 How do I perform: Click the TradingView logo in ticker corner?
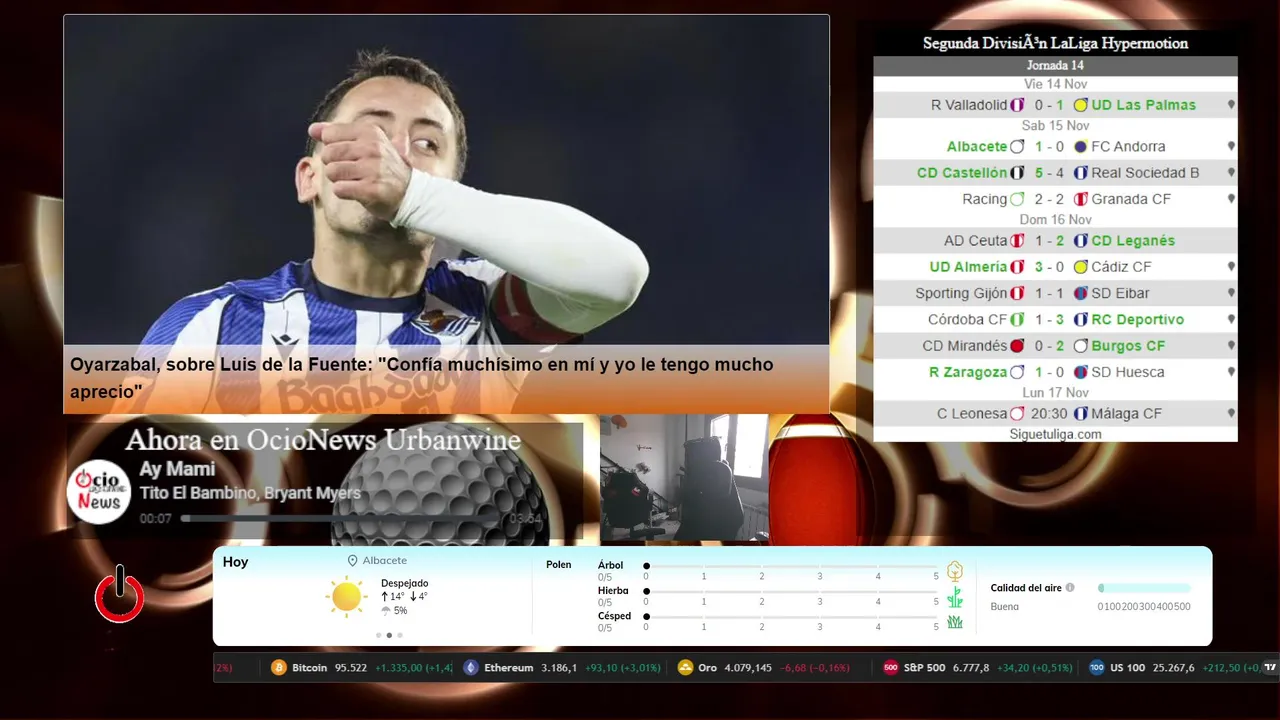coord(1270,668)
